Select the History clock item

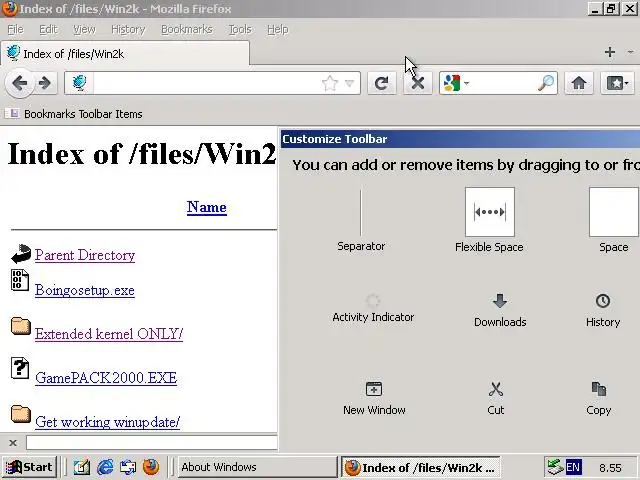[x=603, y=310]
